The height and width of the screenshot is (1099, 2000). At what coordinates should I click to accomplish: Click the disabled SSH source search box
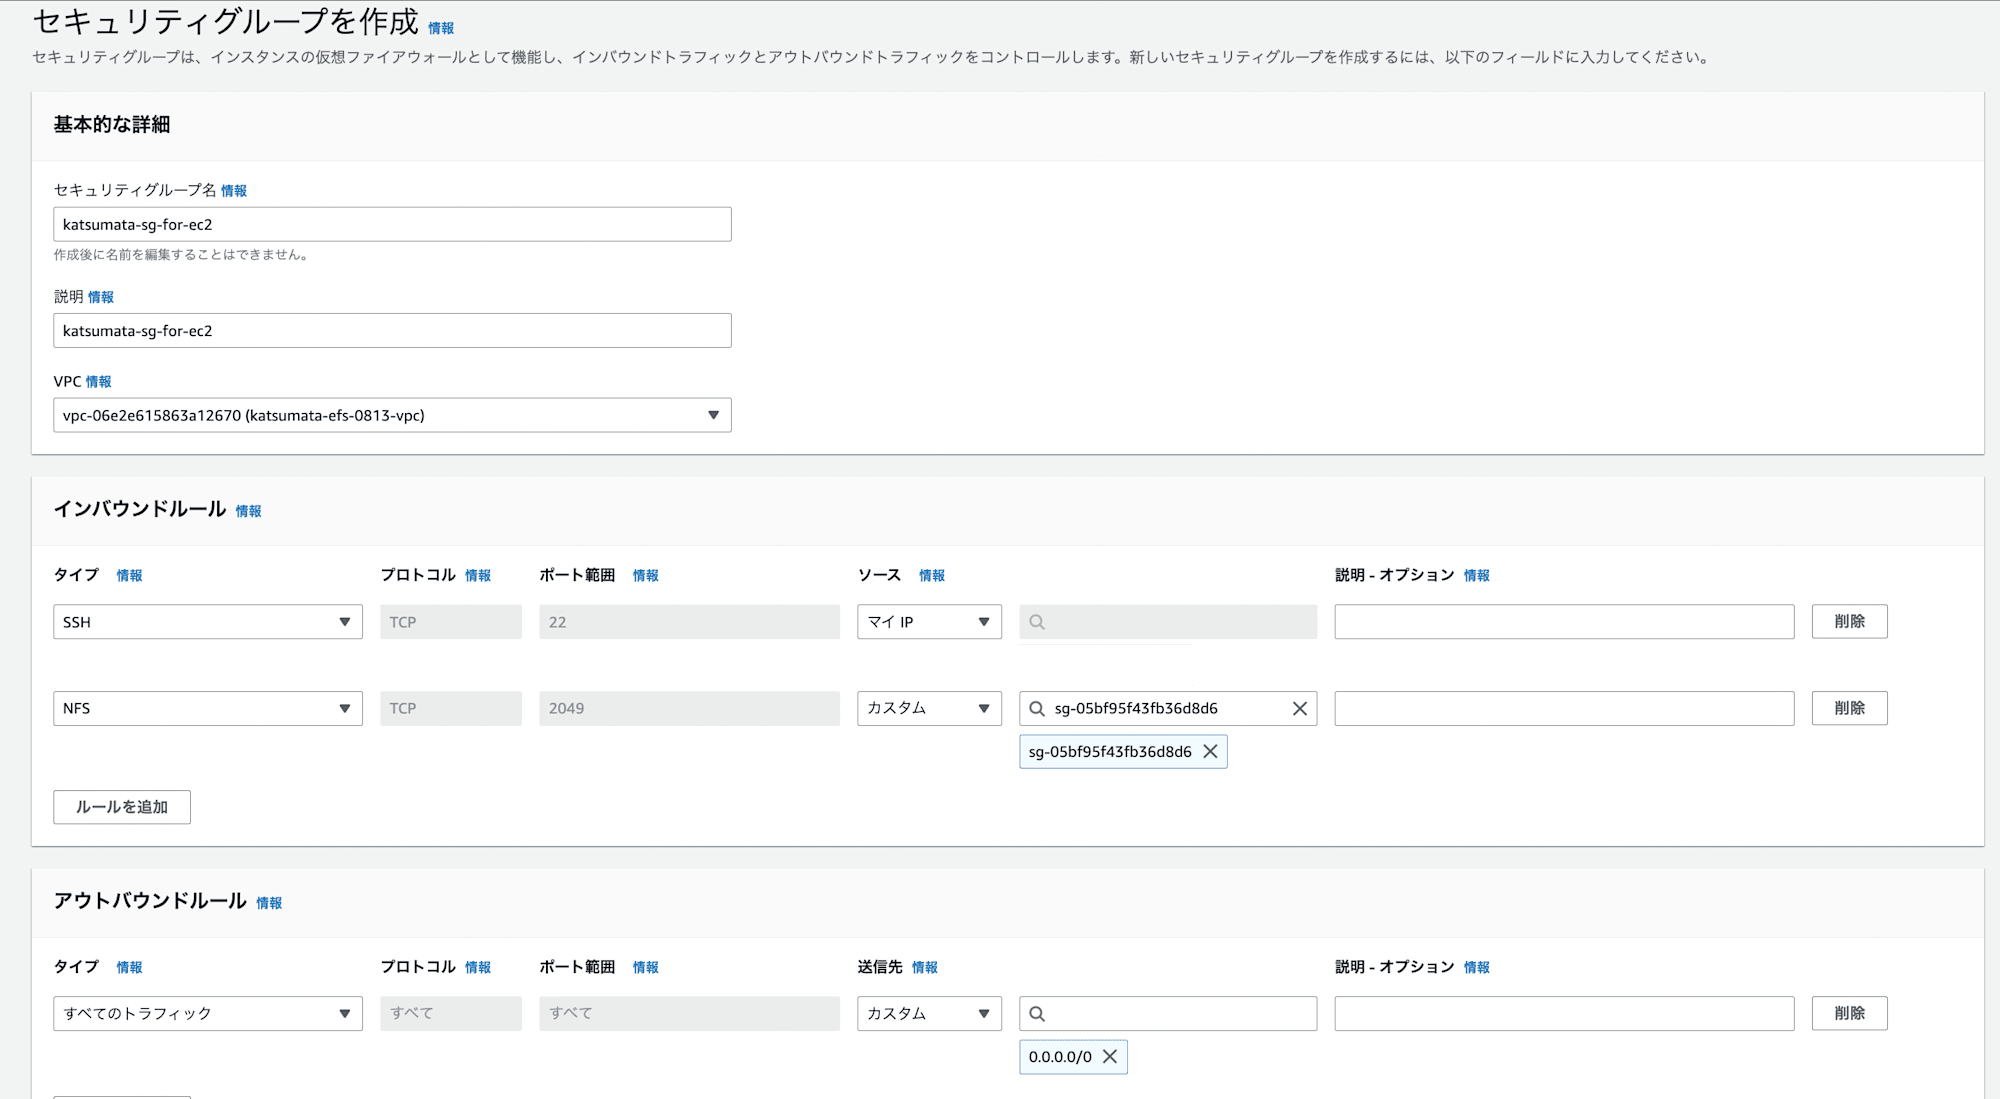point(1168,622)
